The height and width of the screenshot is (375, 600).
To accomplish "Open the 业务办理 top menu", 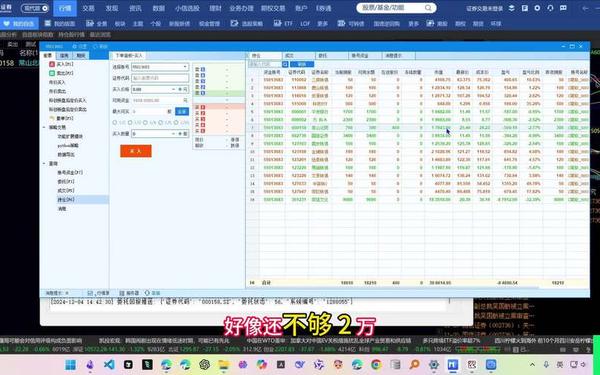I will [x=241, y=8].
